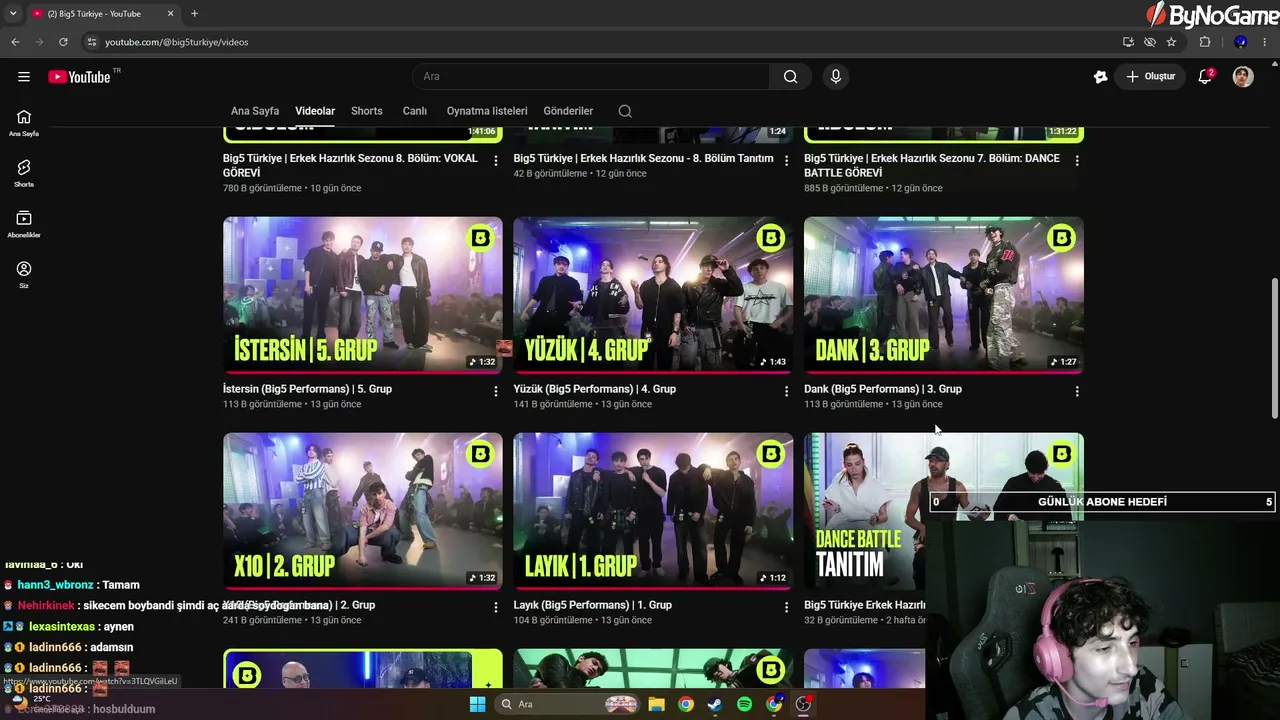
Task: Open video title Dank (Big5 Performans) | 3. Grup
Action: point(883,389)
